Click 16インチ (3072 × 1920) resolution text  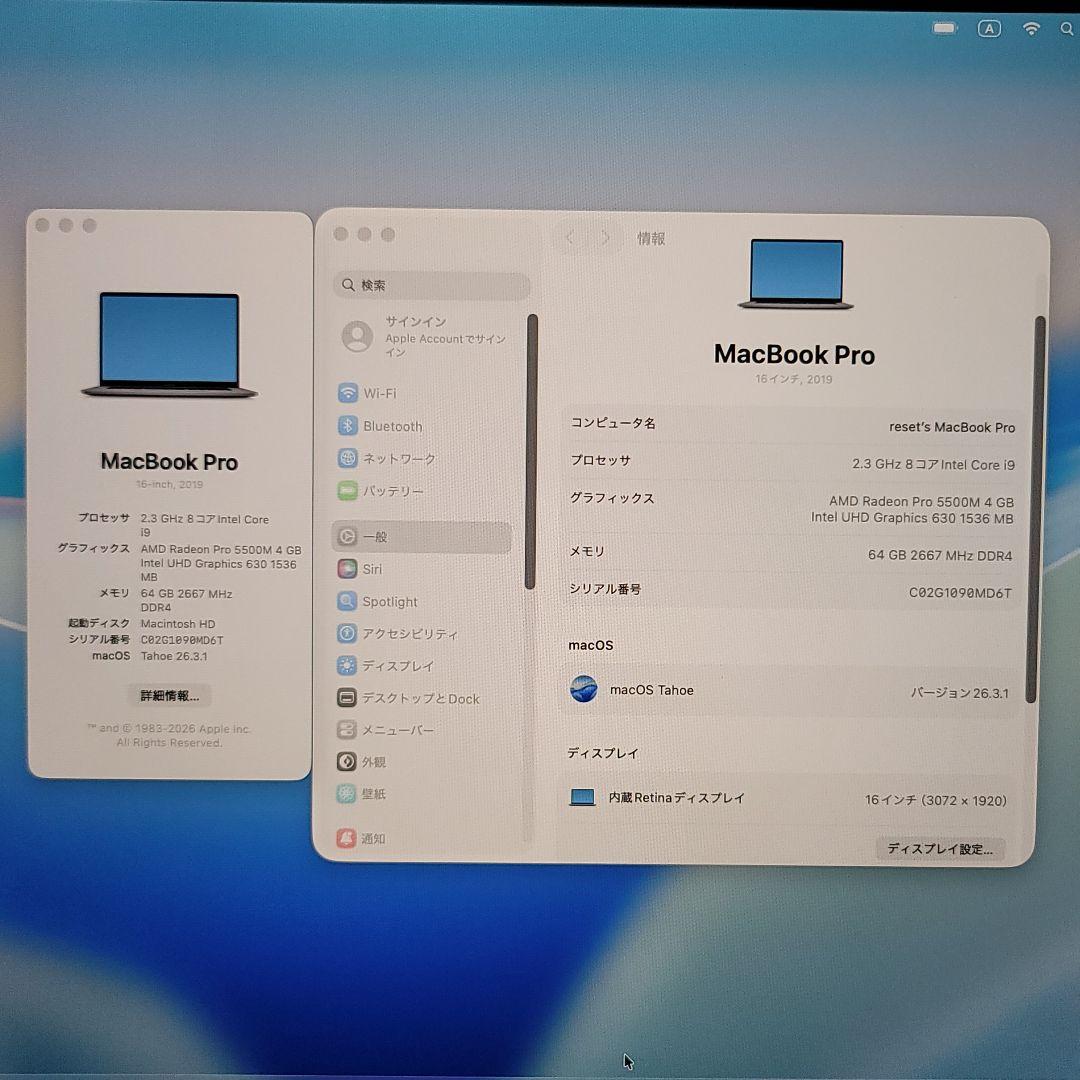935,800
